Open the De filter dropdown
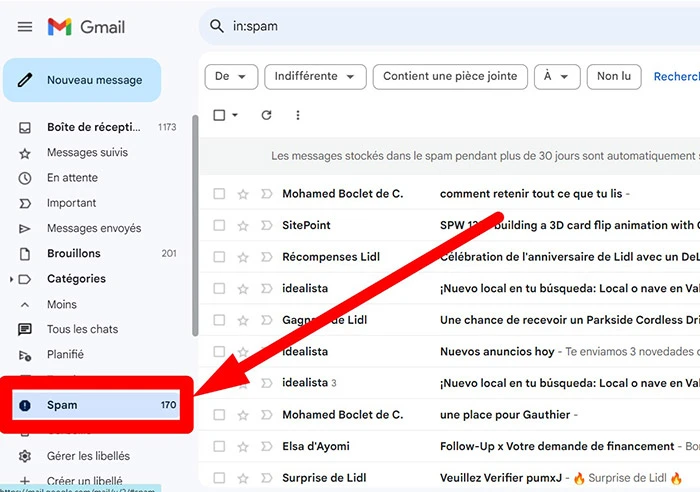The width and height of the screenshot is (700, 492). tap(231, 77)
